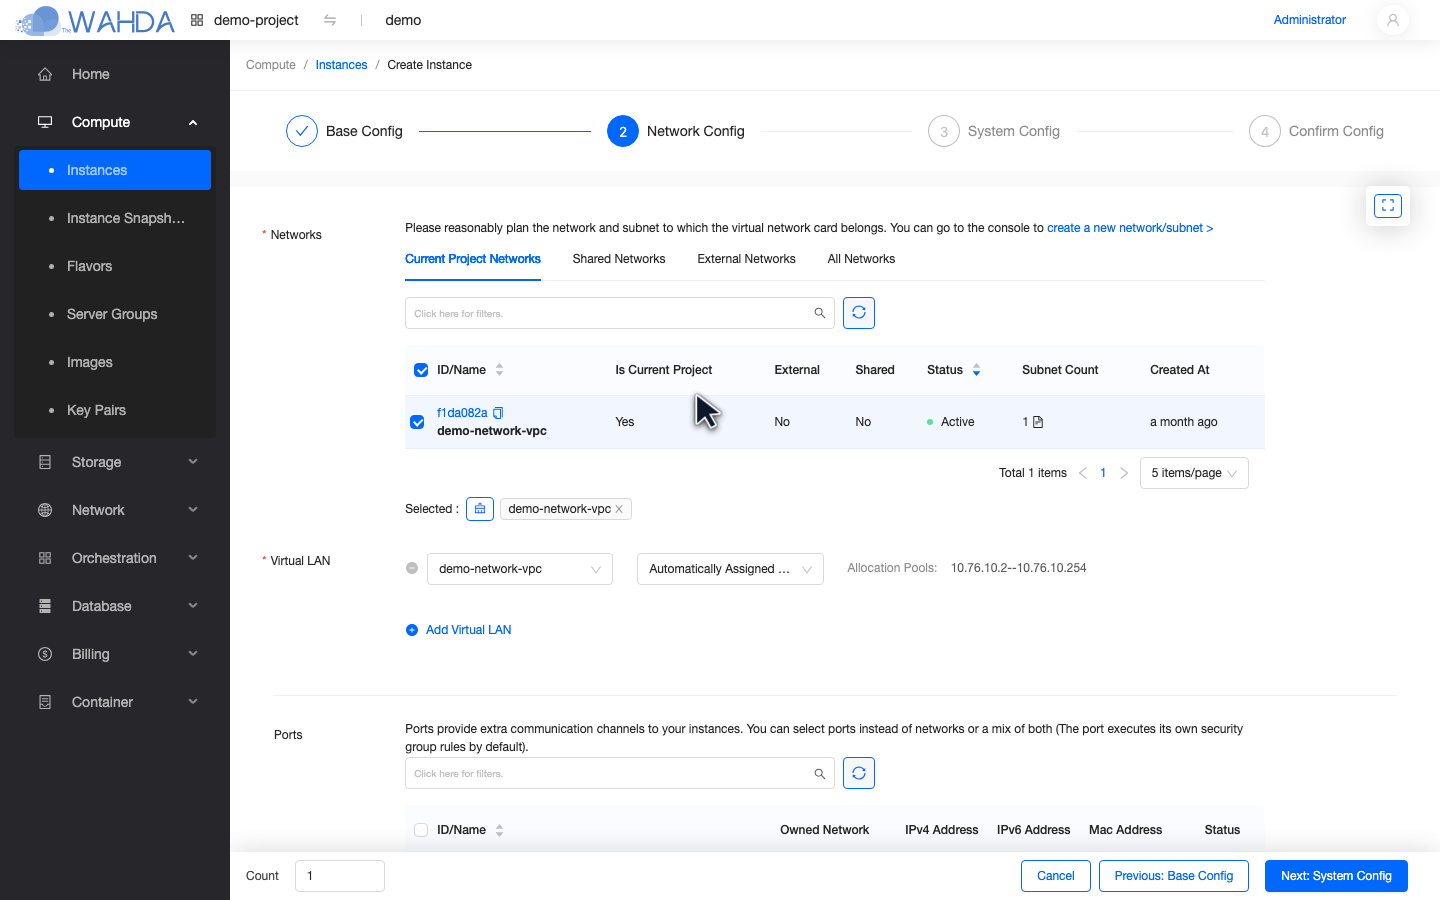Screen dimensions: 1440x900
Task: Click the project grid icon beside demo-project
Action: point(197,20)
